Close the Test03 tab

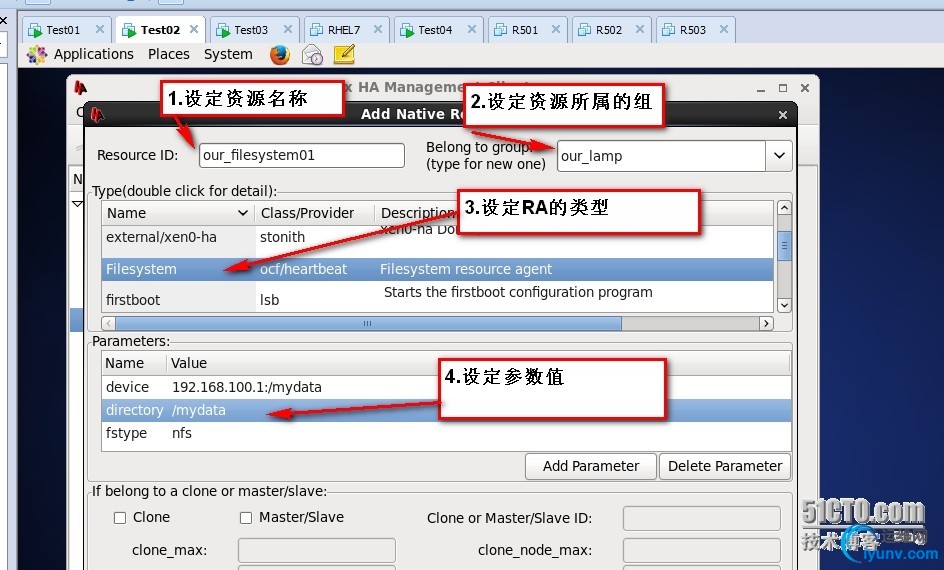288,29
